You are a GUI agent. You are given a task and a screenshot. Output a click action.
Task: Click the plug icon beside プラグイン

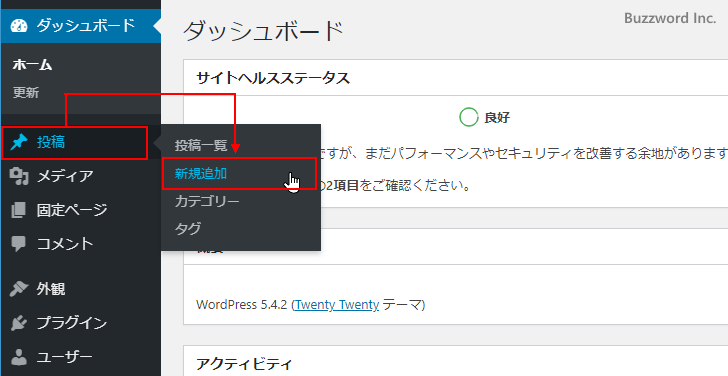click(x=19, y=323)
